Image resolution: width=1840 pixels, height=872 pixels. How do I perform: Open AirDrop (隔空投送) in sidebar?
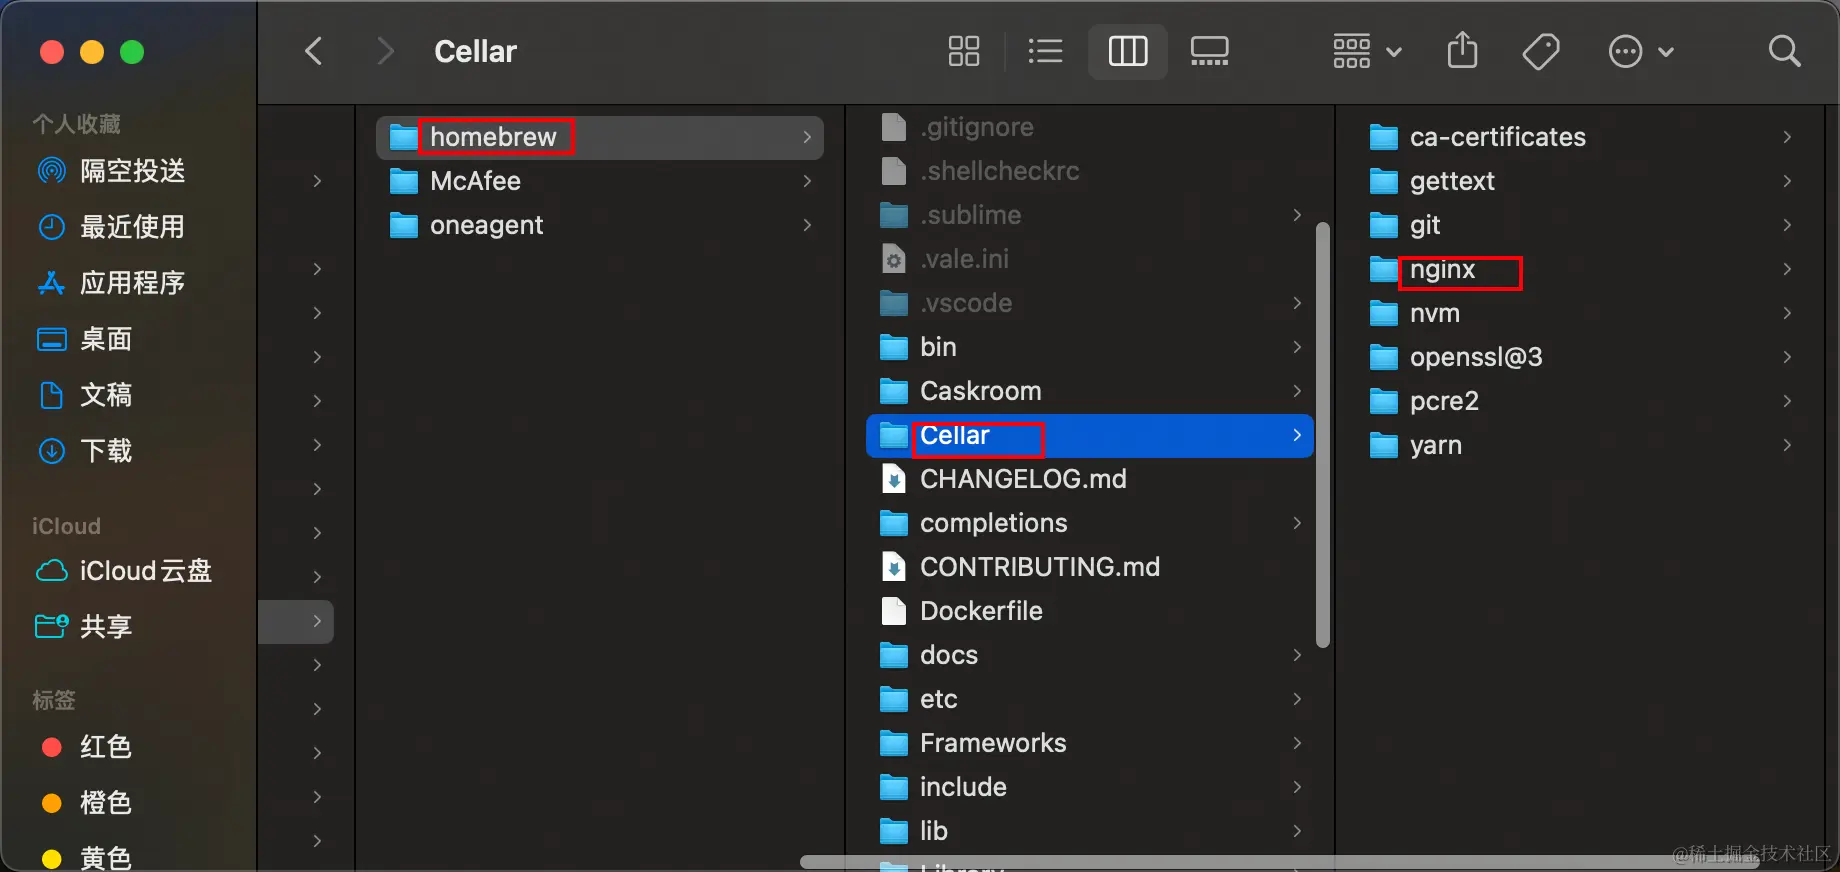click(x=132, y=171)
